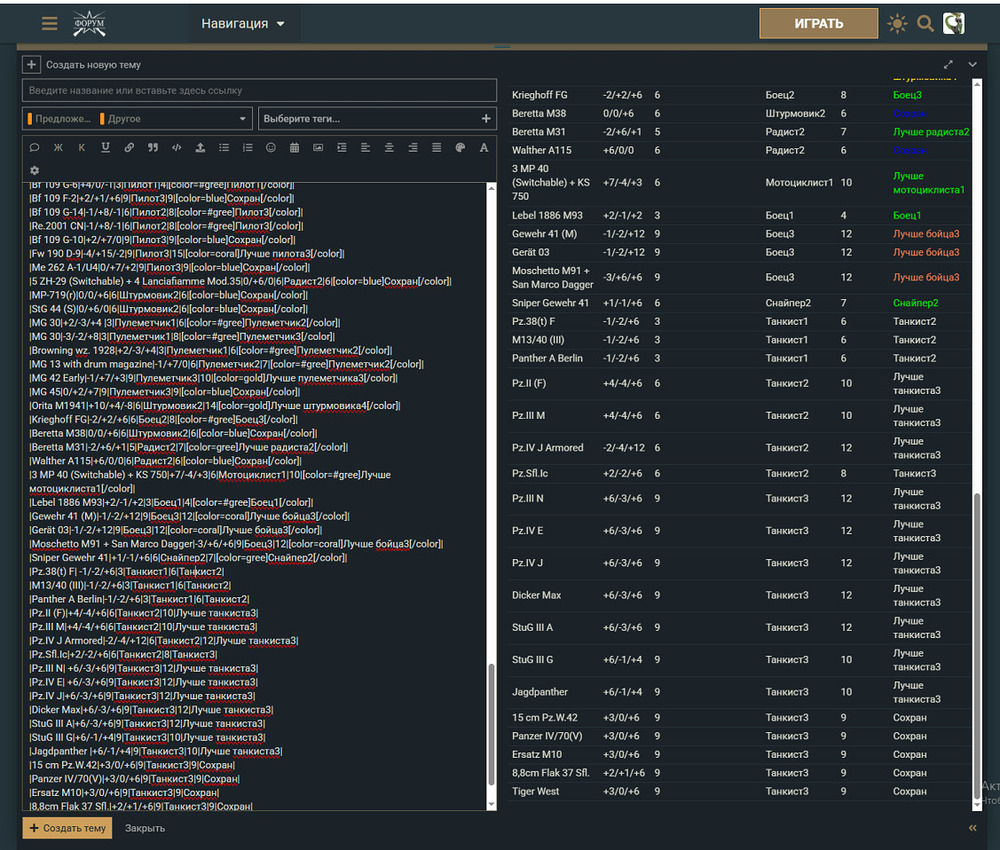The height and width of the screenshot is (850, 1000).
Task: Expand the Навигация dropdown menu
Action: (x=243, y=24)
